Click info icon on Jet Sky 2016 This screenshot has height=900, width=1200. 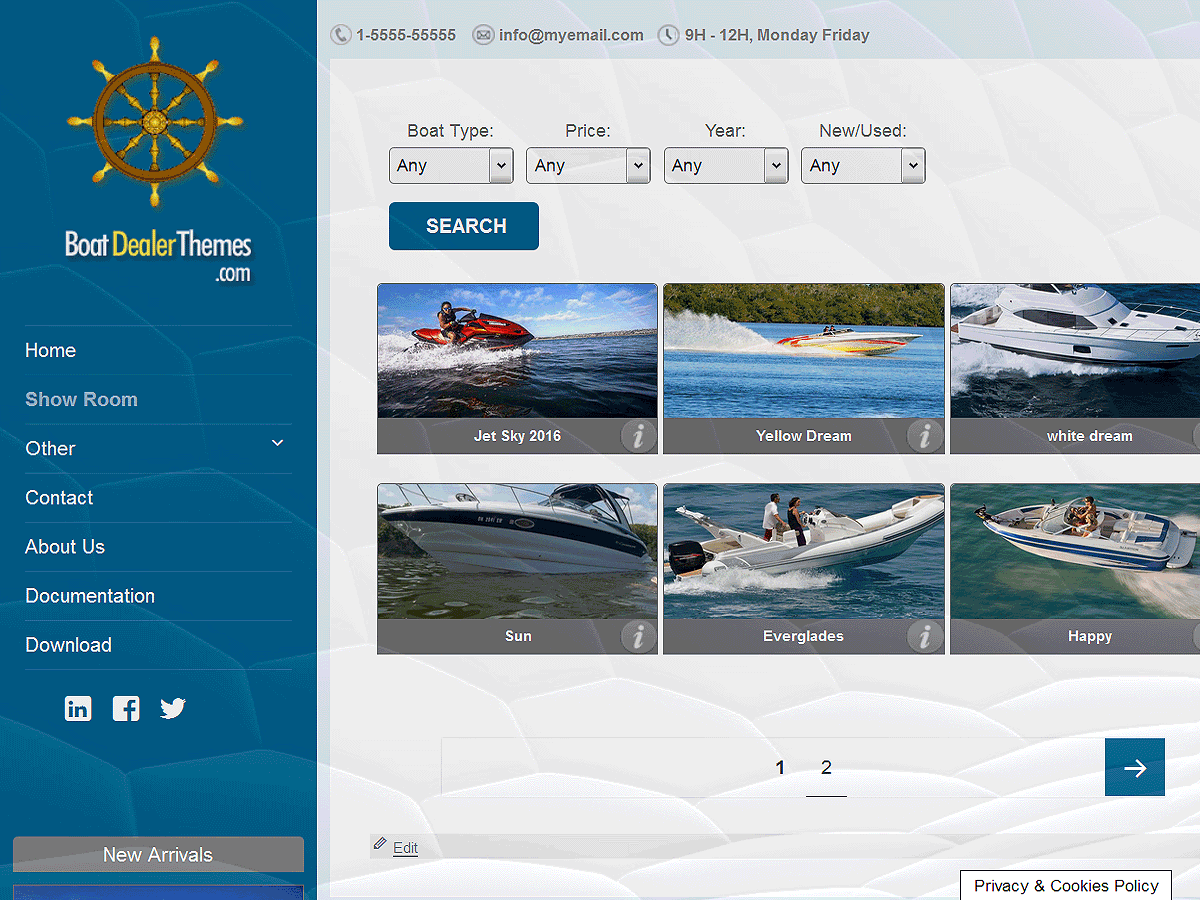click(x=638, y=436)
